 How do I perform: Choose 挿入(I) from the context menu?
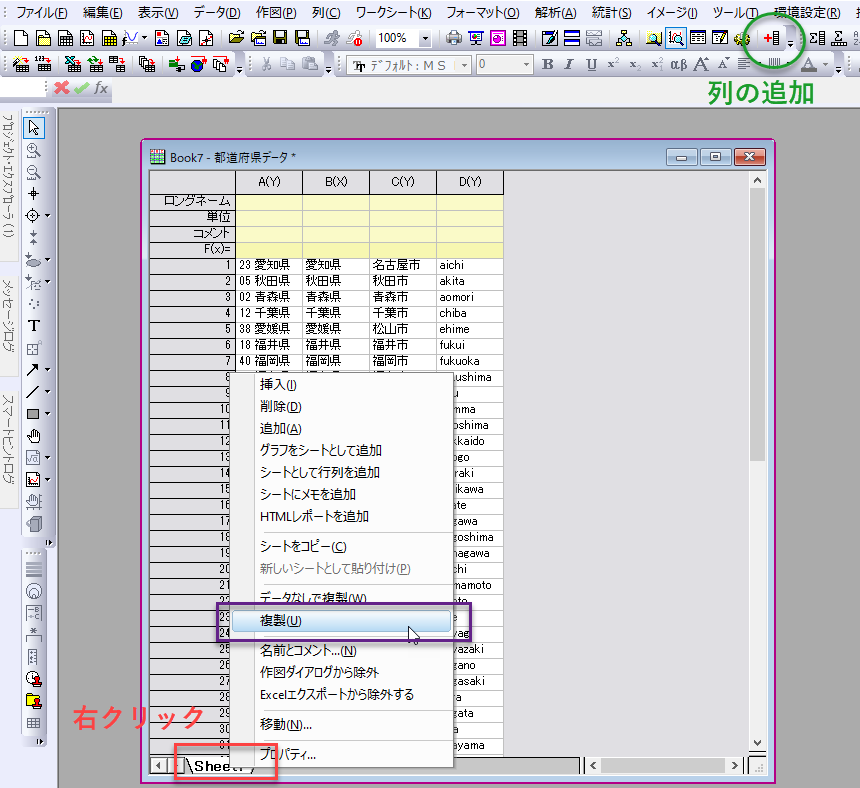point(342,384)
